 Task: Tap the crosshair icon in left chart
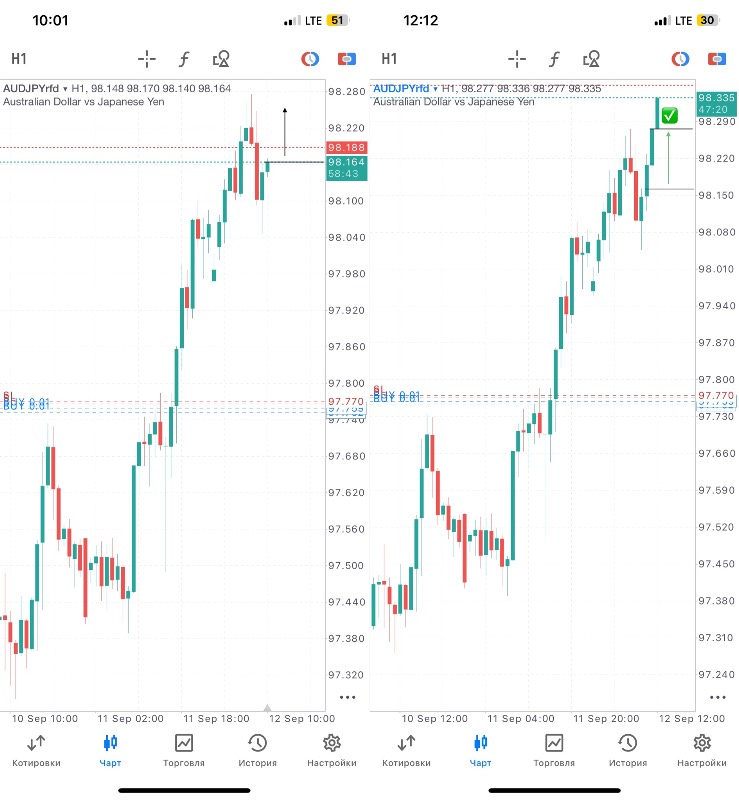click(x=147, y=59)
